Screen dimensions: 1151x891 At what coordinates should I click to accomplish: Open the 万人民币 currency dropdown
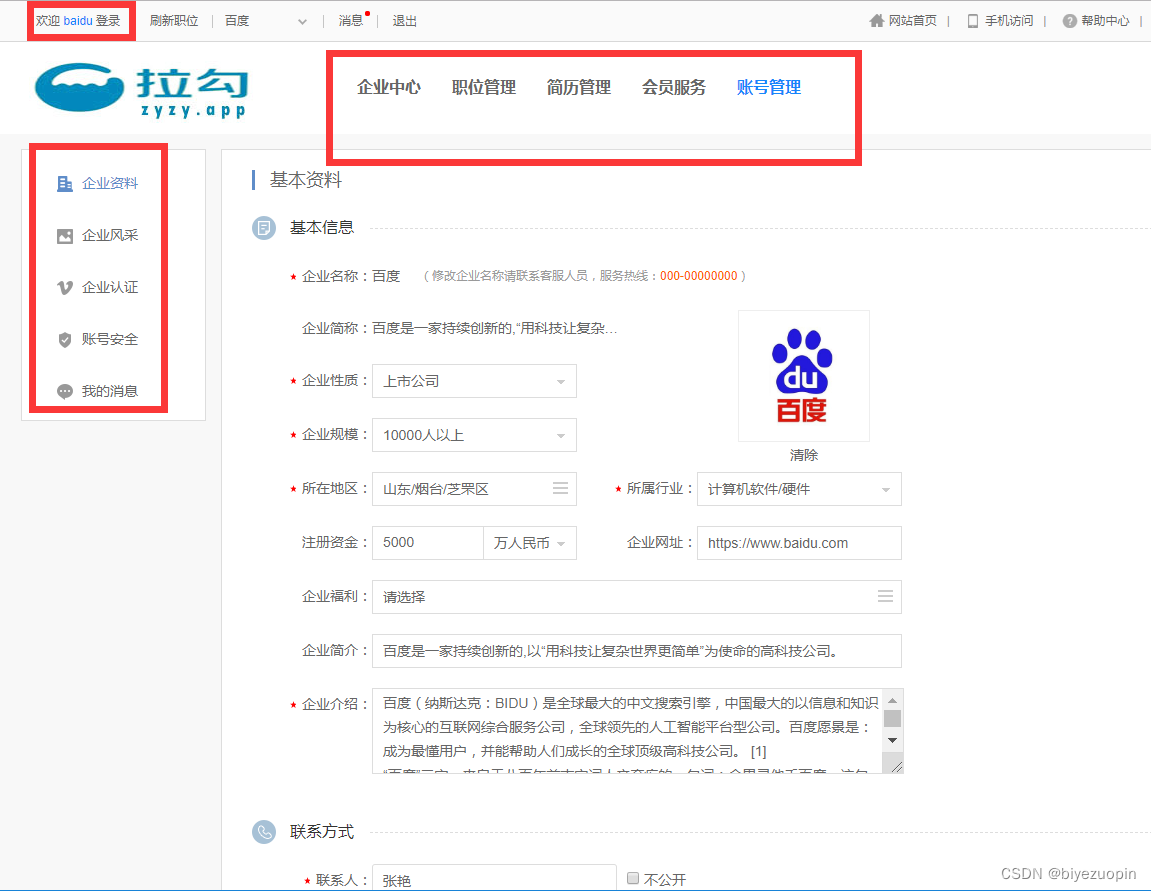click(530, 543)
